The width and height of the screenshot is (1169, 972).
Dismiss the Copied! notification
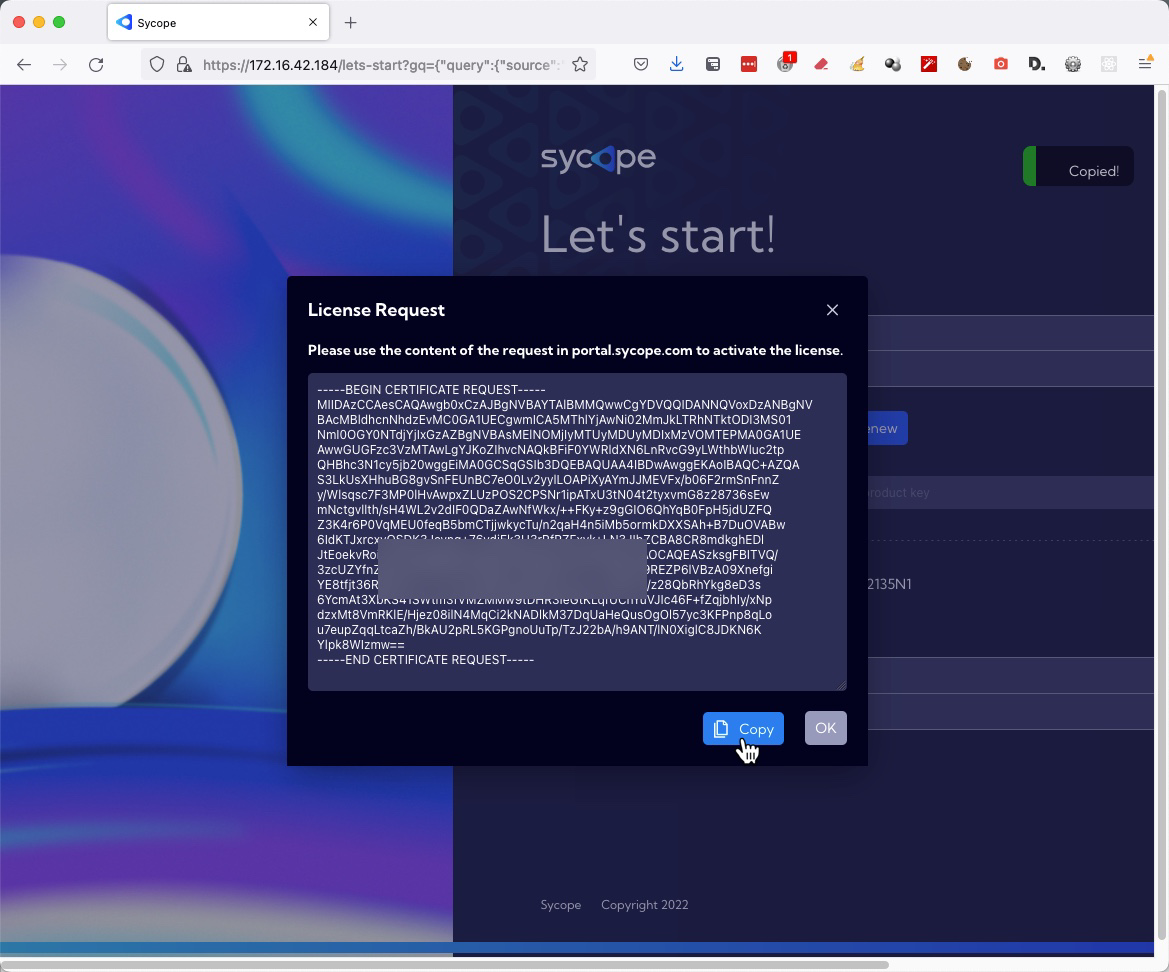[x=1078, y=166]
